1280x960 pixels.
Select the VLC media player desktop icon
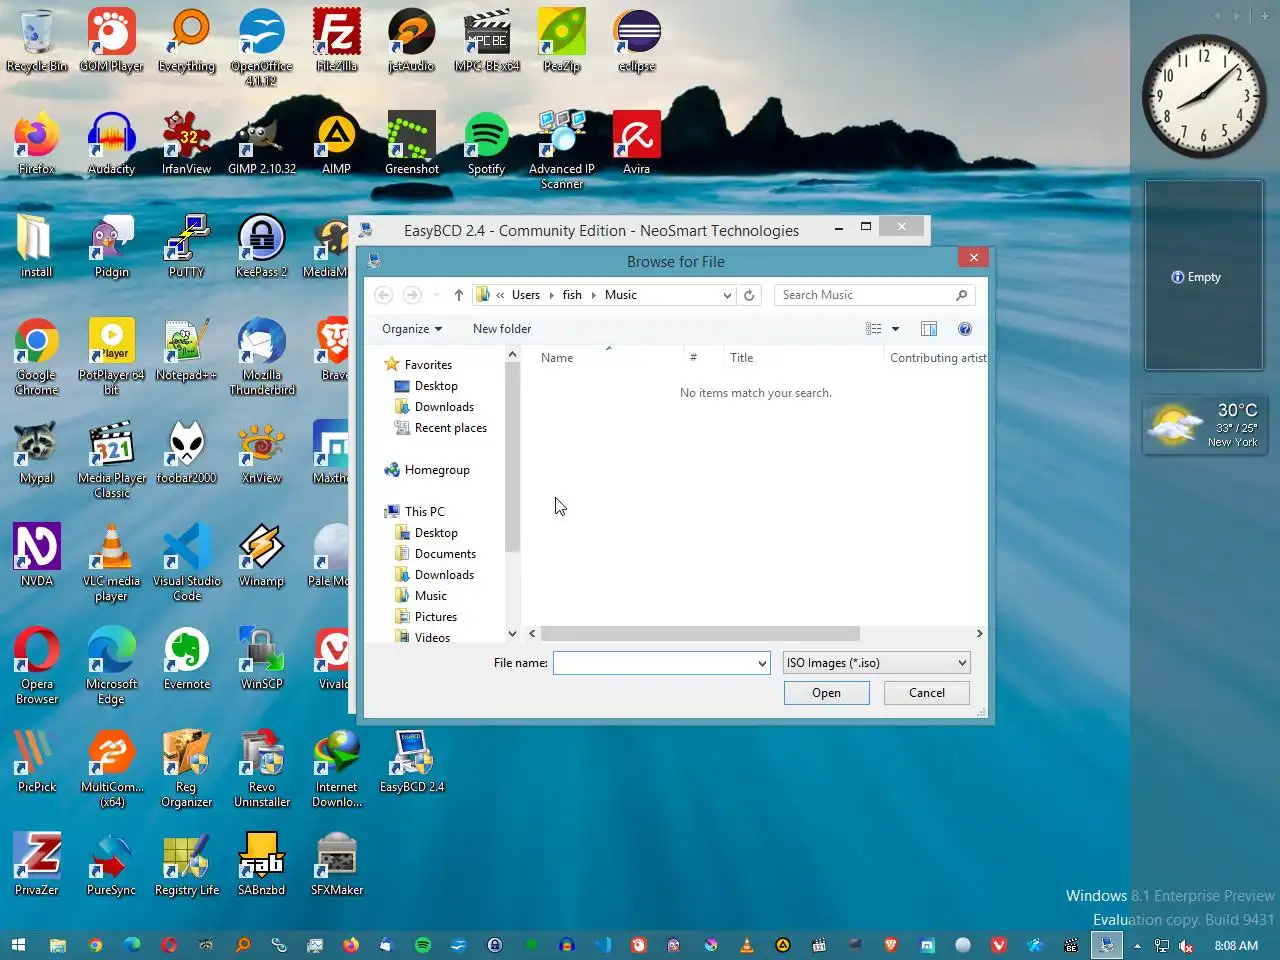click(112, 562)
